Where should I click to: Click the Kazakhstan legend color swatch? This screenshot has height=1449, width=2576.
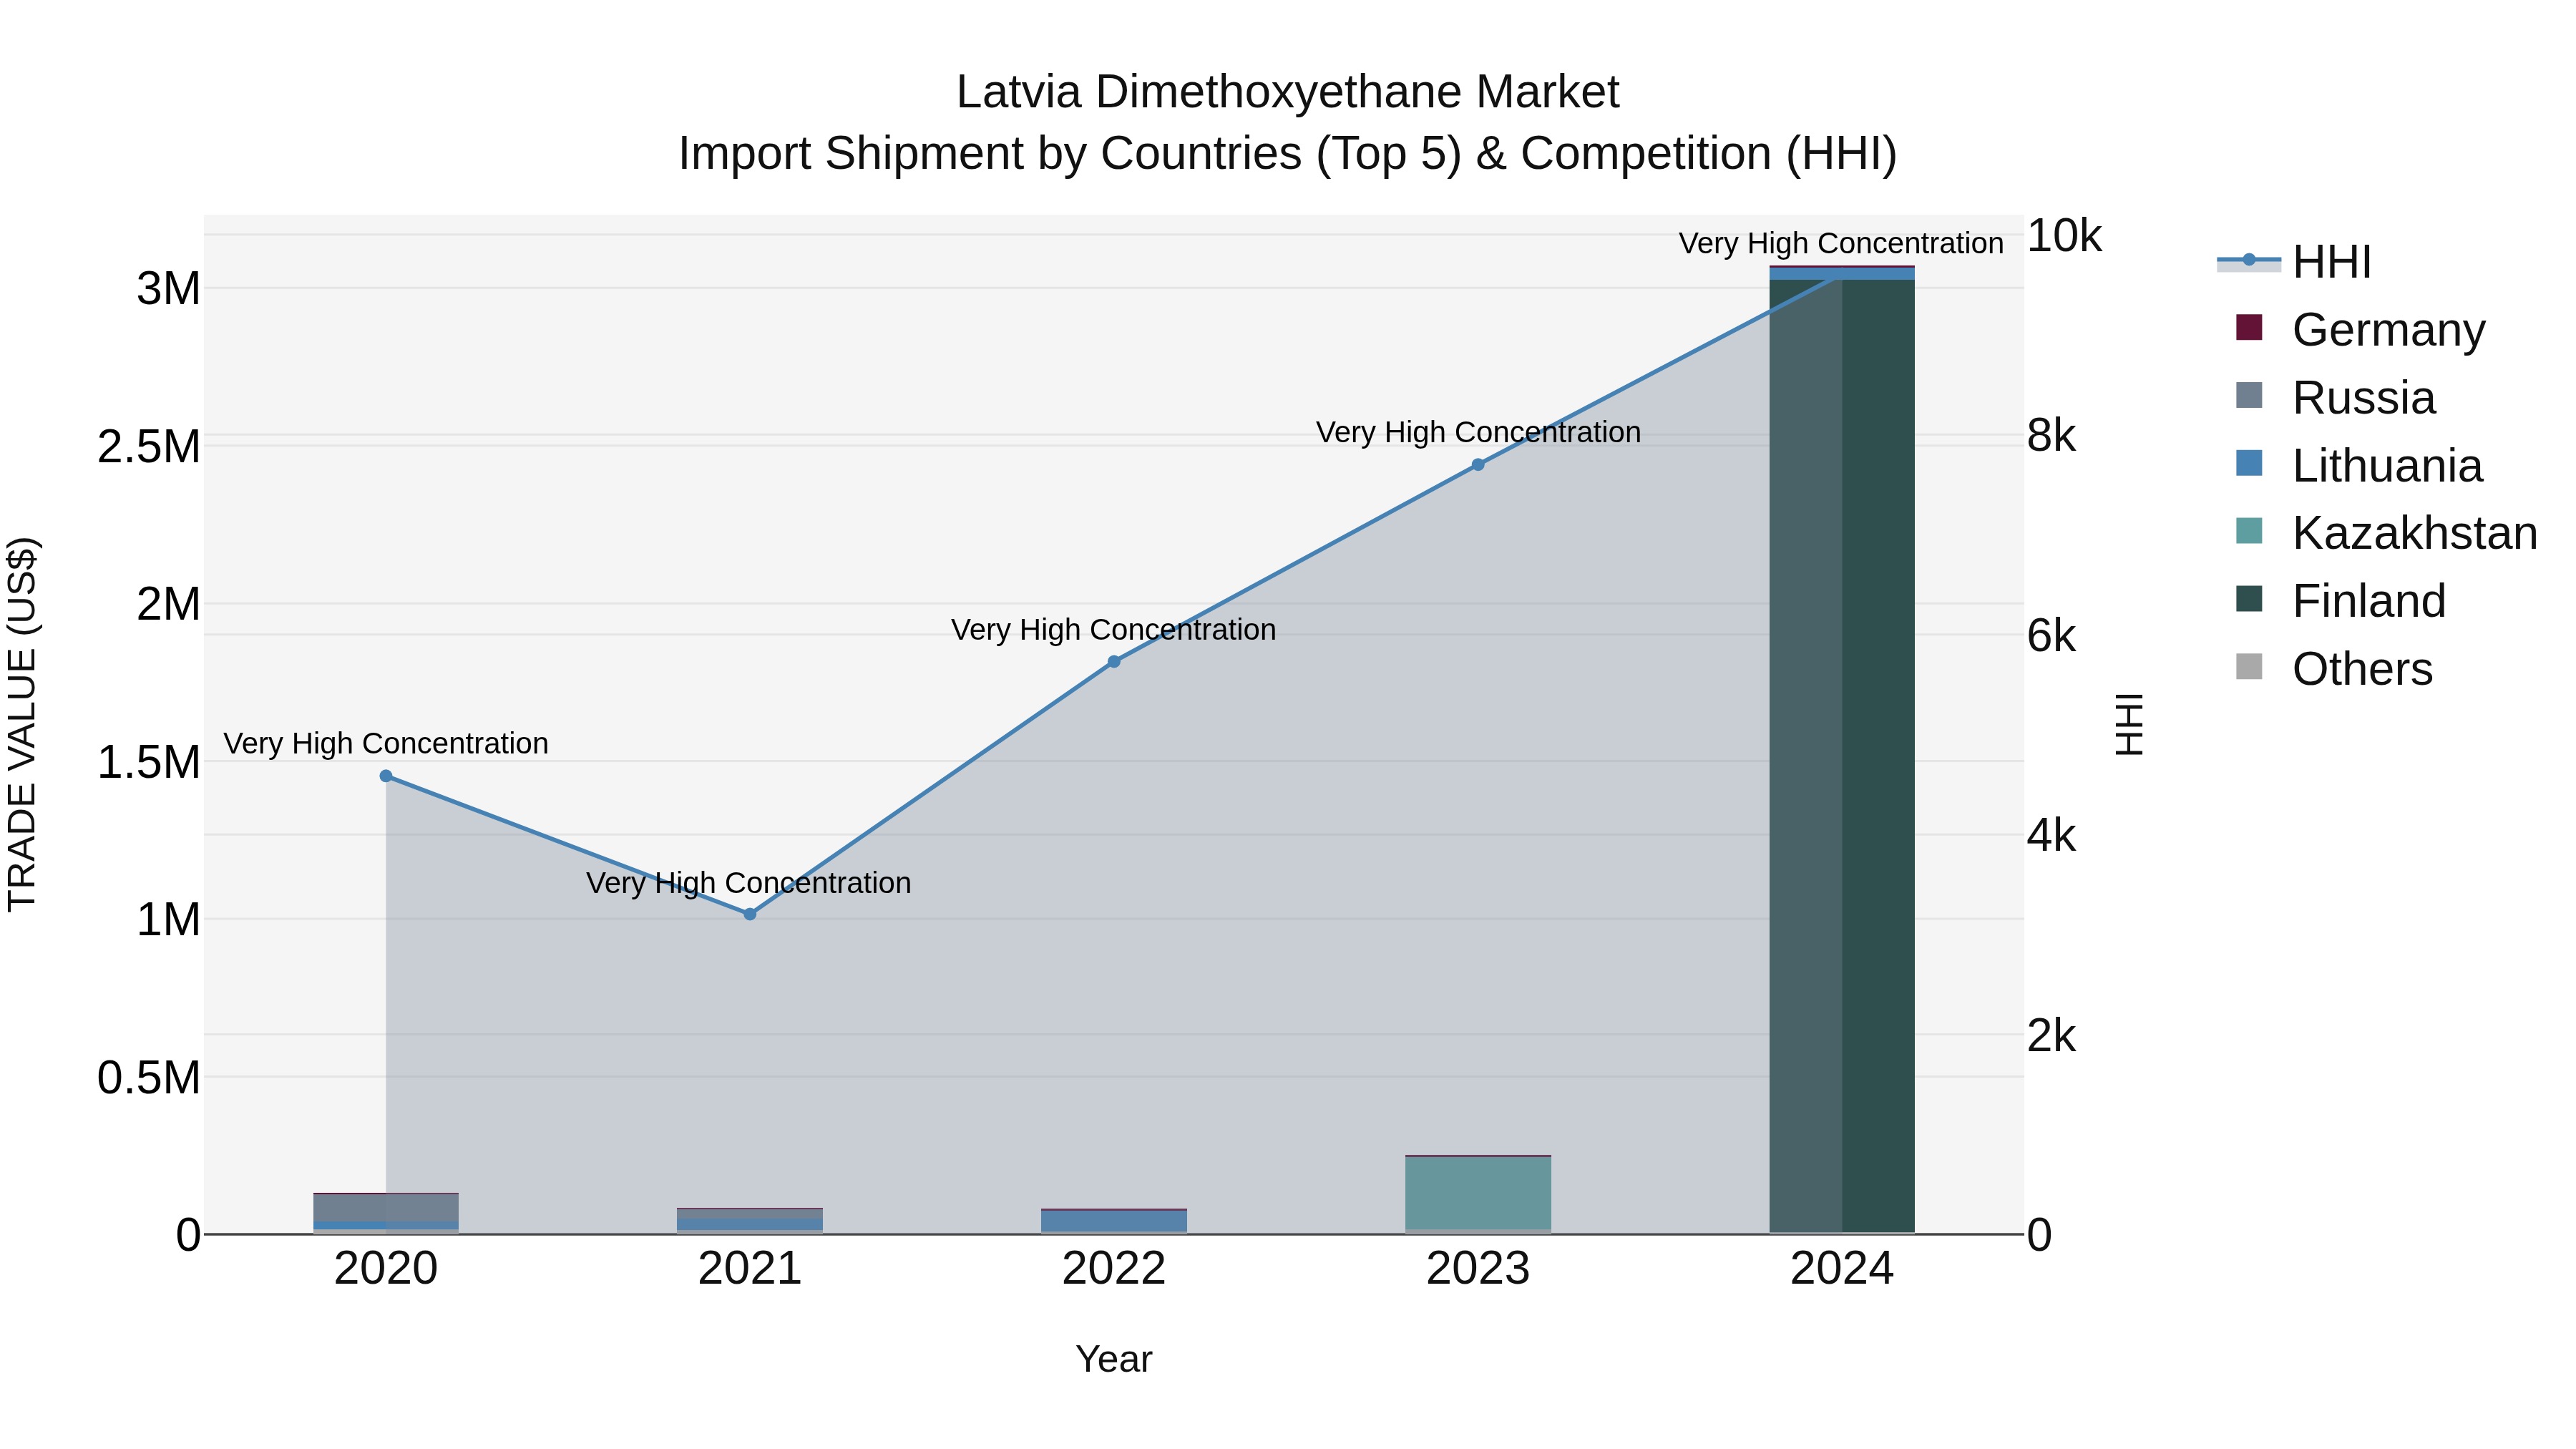click(x=2249, y=531)
